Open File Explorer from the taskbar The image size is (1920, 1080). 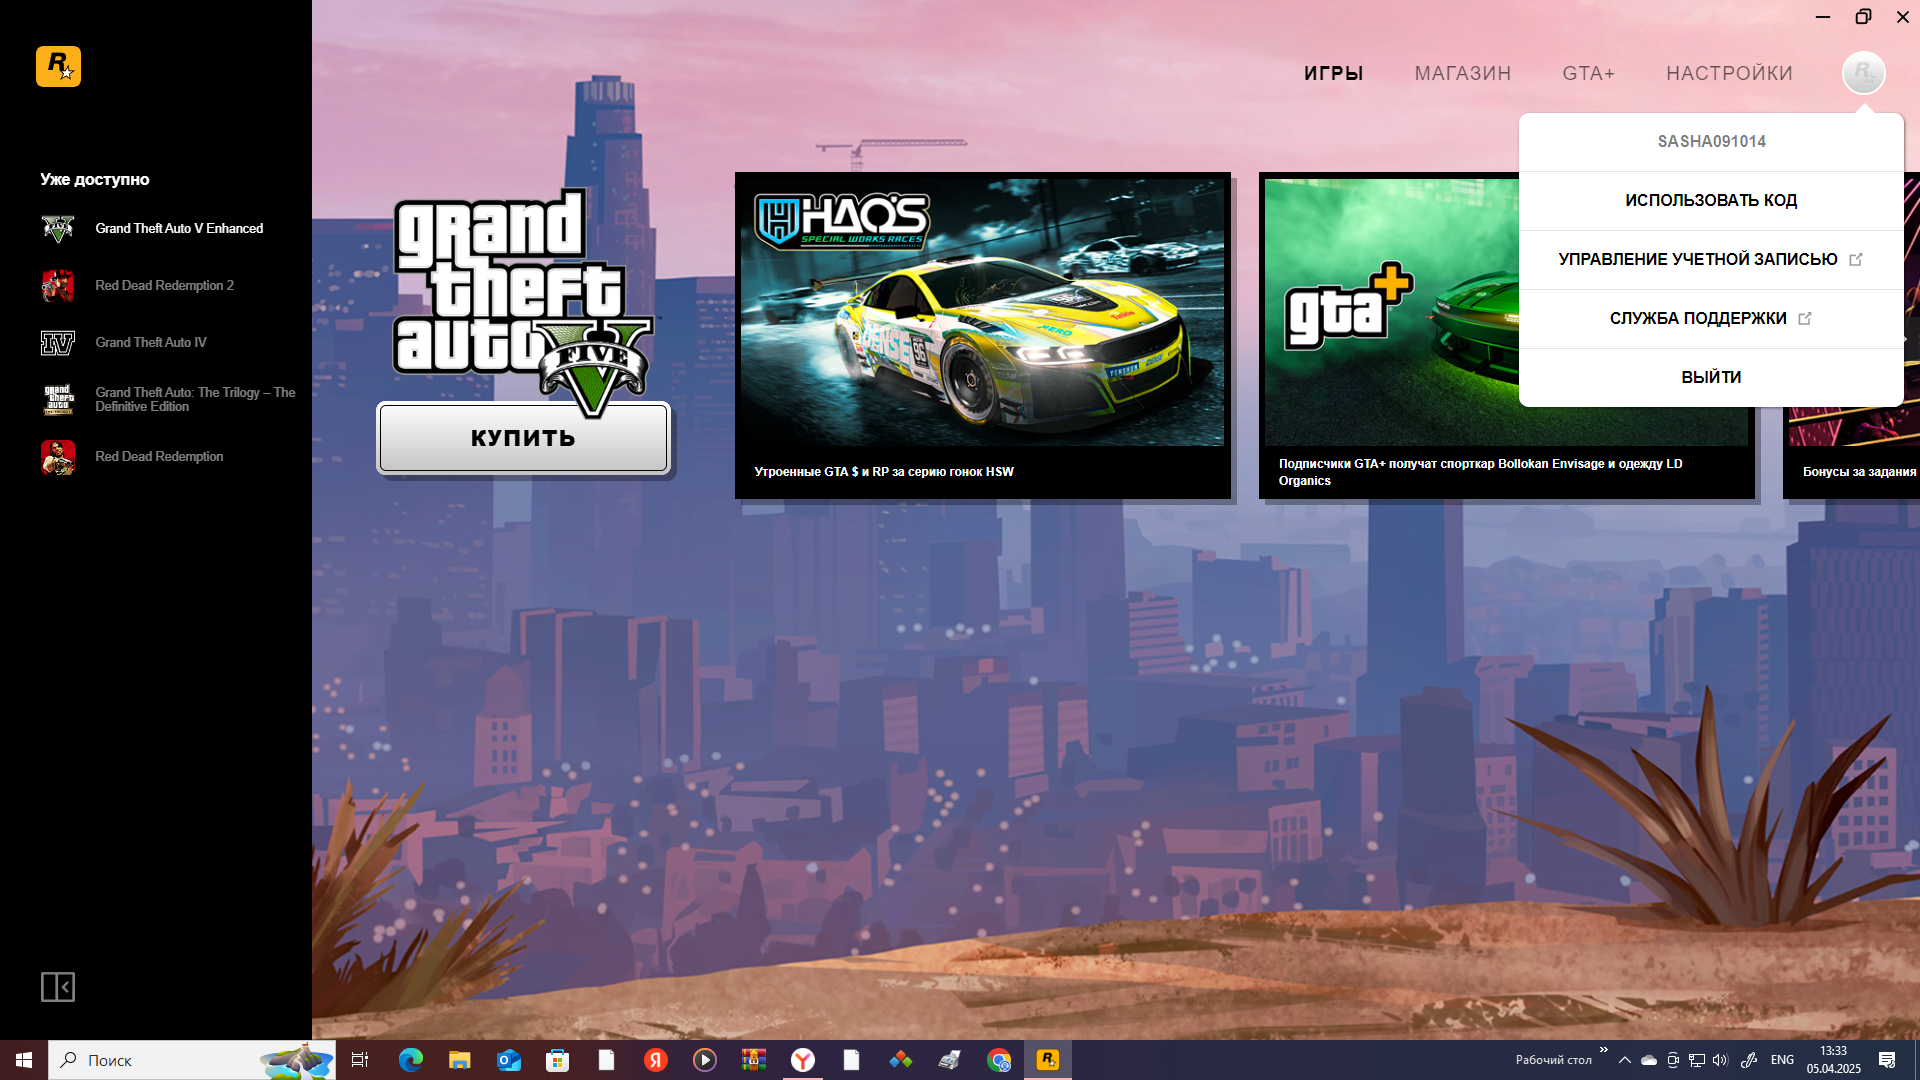click(x=459, y=1060)
